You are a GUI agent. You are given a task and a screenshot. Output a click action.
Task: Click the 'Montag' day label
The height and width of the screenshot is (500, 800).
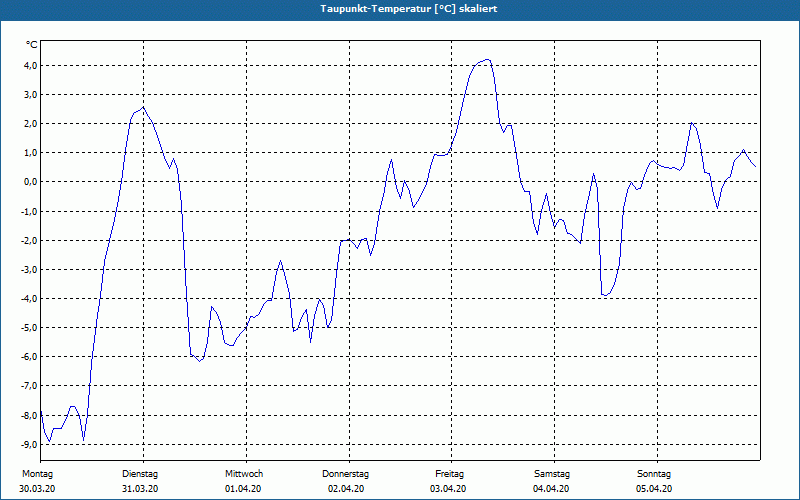coord(37,474)
